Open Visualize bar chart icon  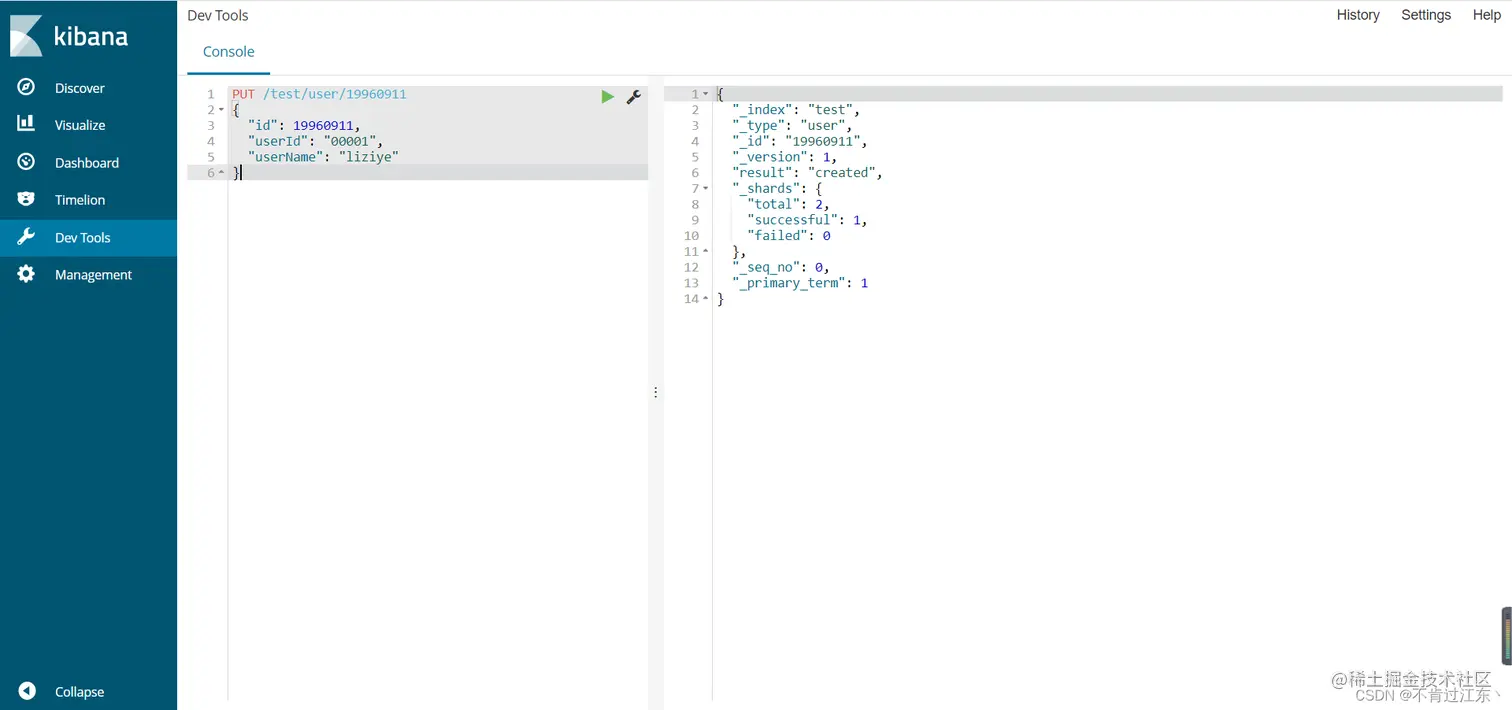point(27,125)
